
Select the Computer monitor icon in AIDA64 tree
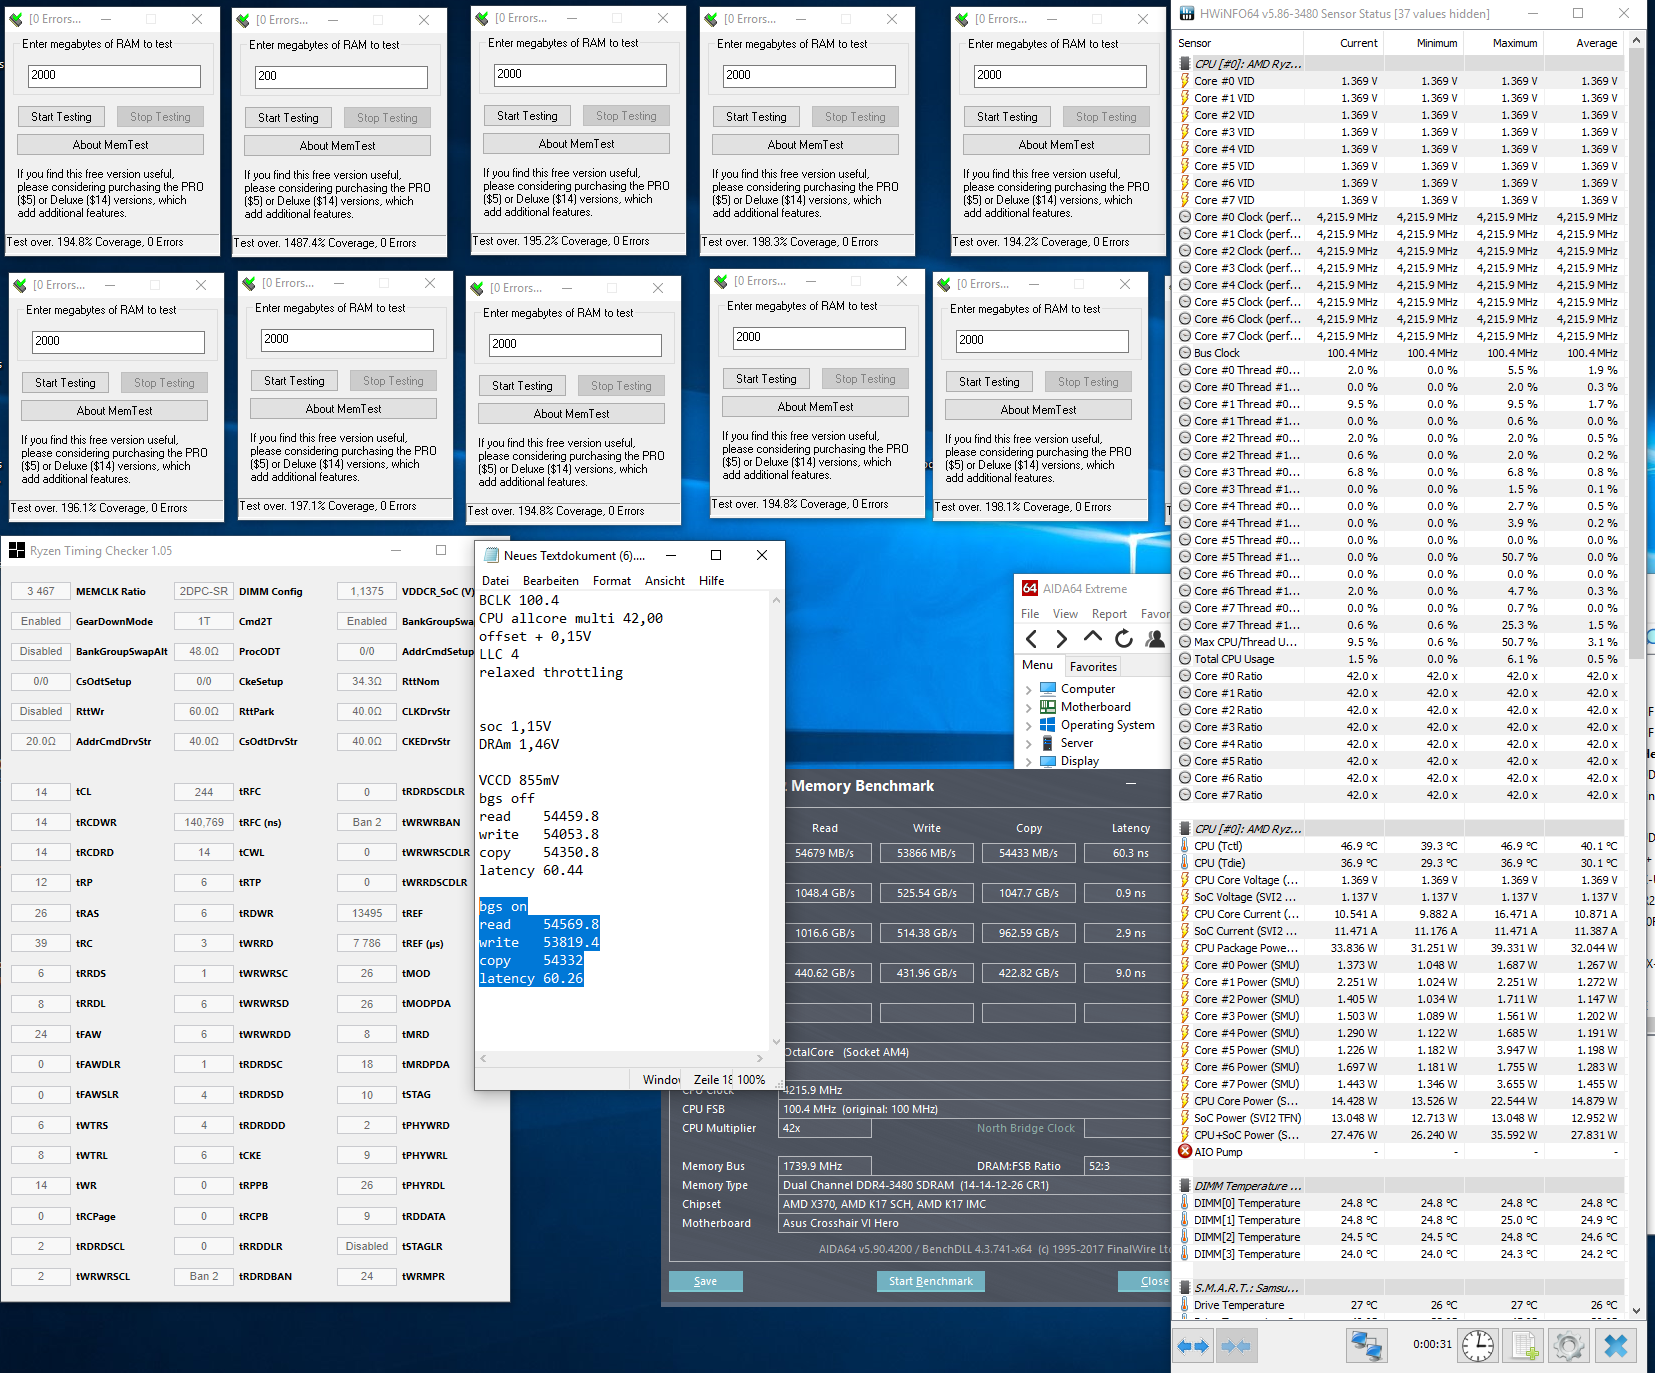pyautogui.click(x=1048, y=689)
